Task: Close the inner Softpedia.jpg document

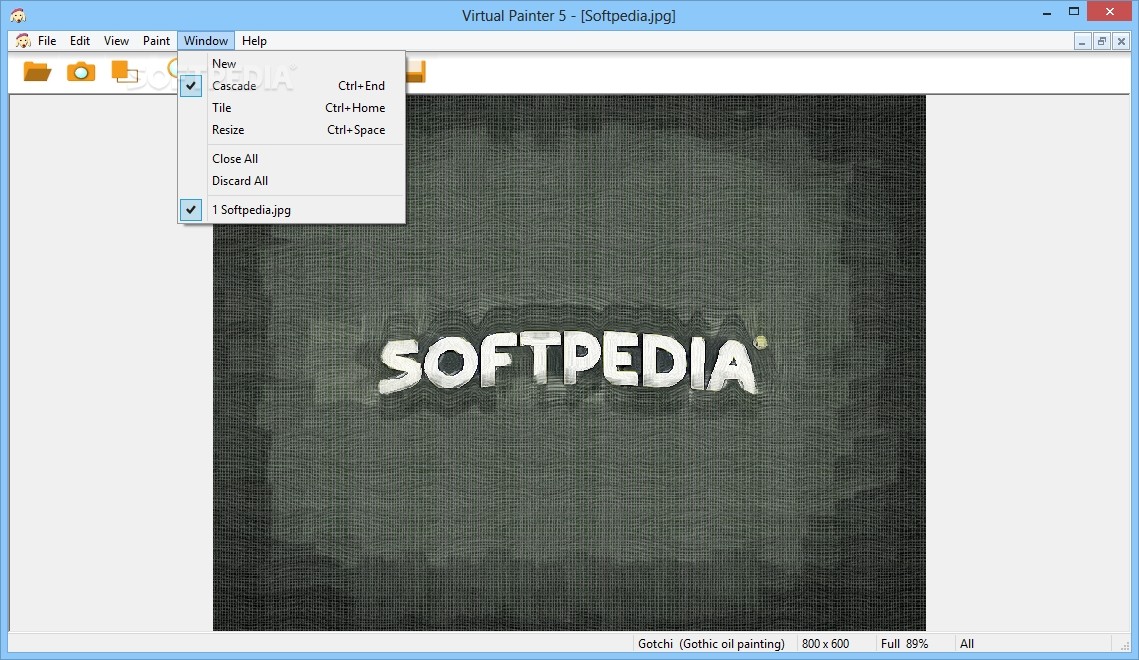Action: click(1122, 41)
